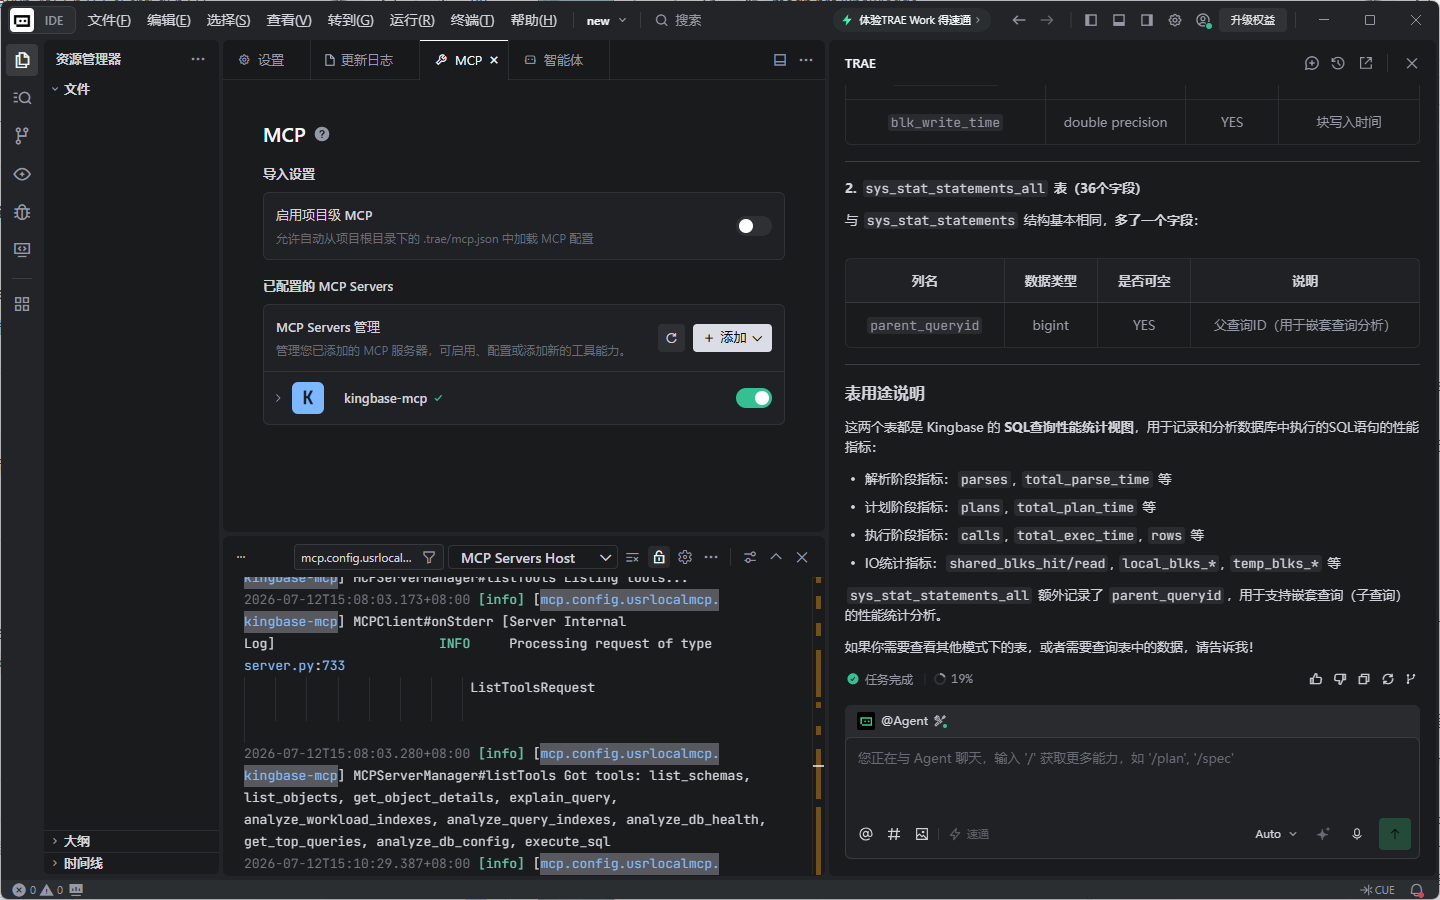Screen dimensions: 1440x900
Task: Click the sparkle optimize prompt icon
Action: [x=1323, y=834]
